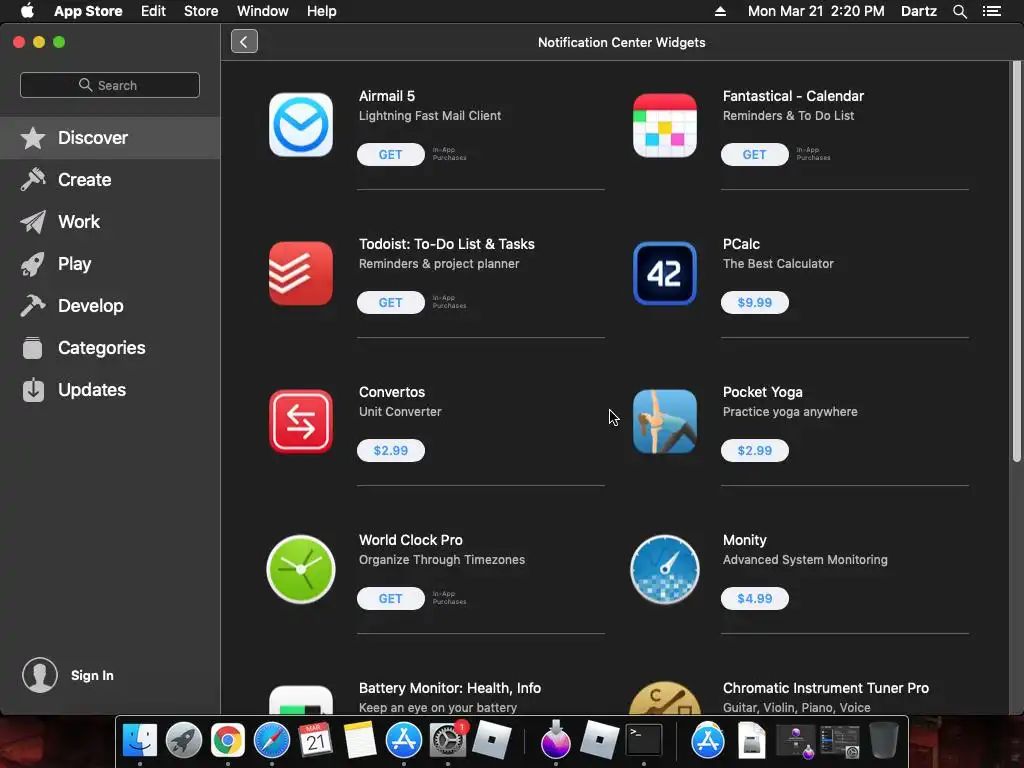Get World Clock Pro

391,599
